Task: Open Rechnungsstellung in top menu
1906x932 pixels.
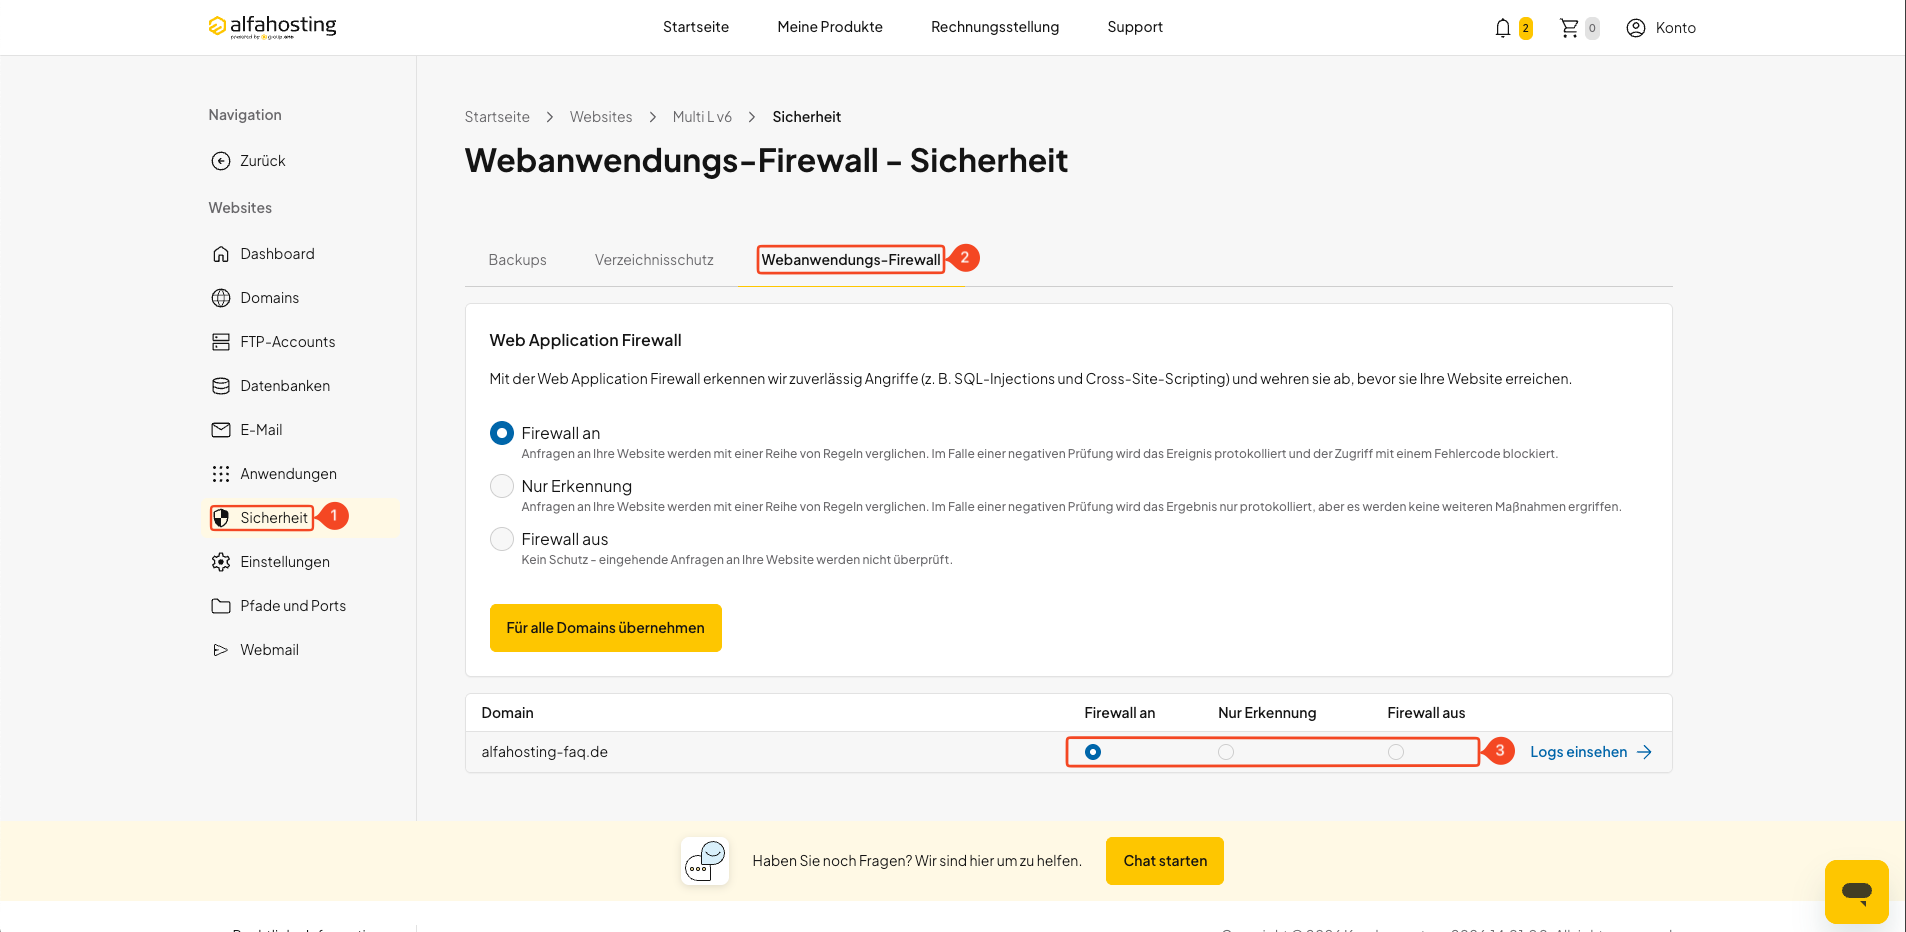Action: coord(995,27)
